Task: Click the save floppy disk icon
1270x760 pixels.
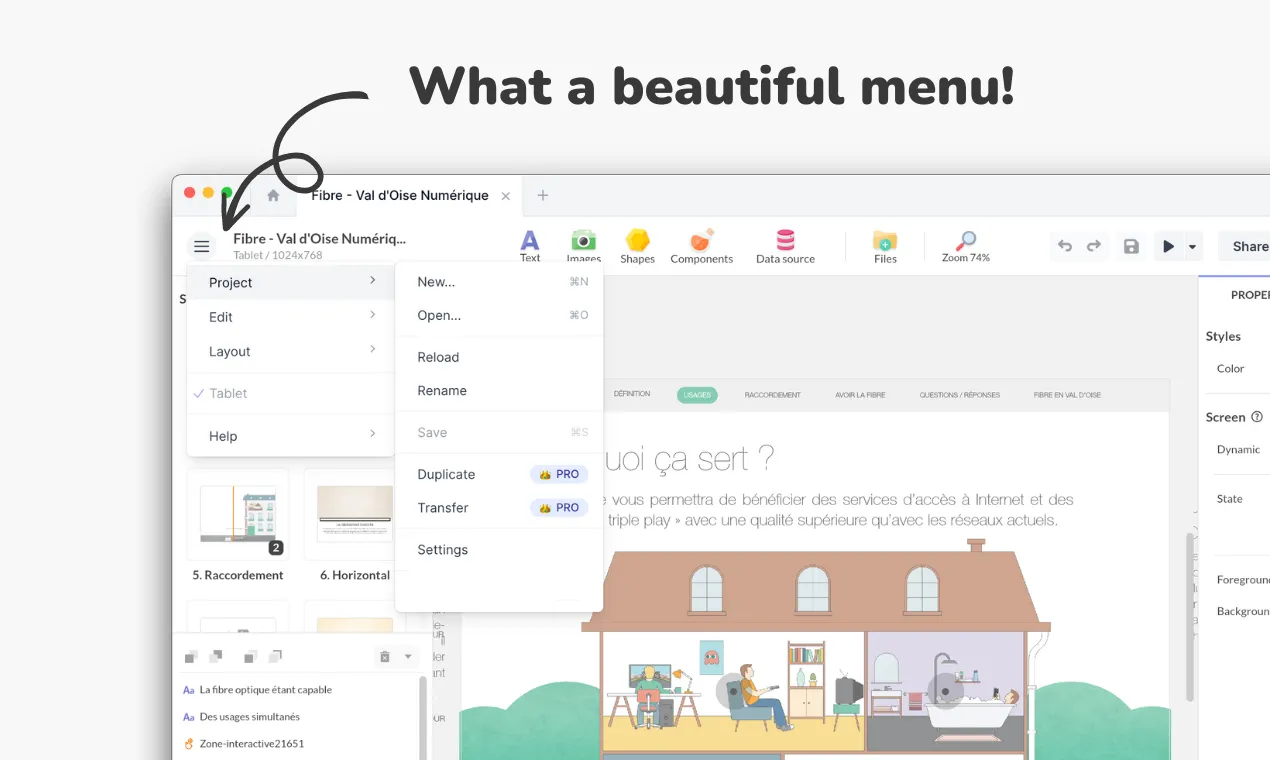Action: coord(1131,246)
